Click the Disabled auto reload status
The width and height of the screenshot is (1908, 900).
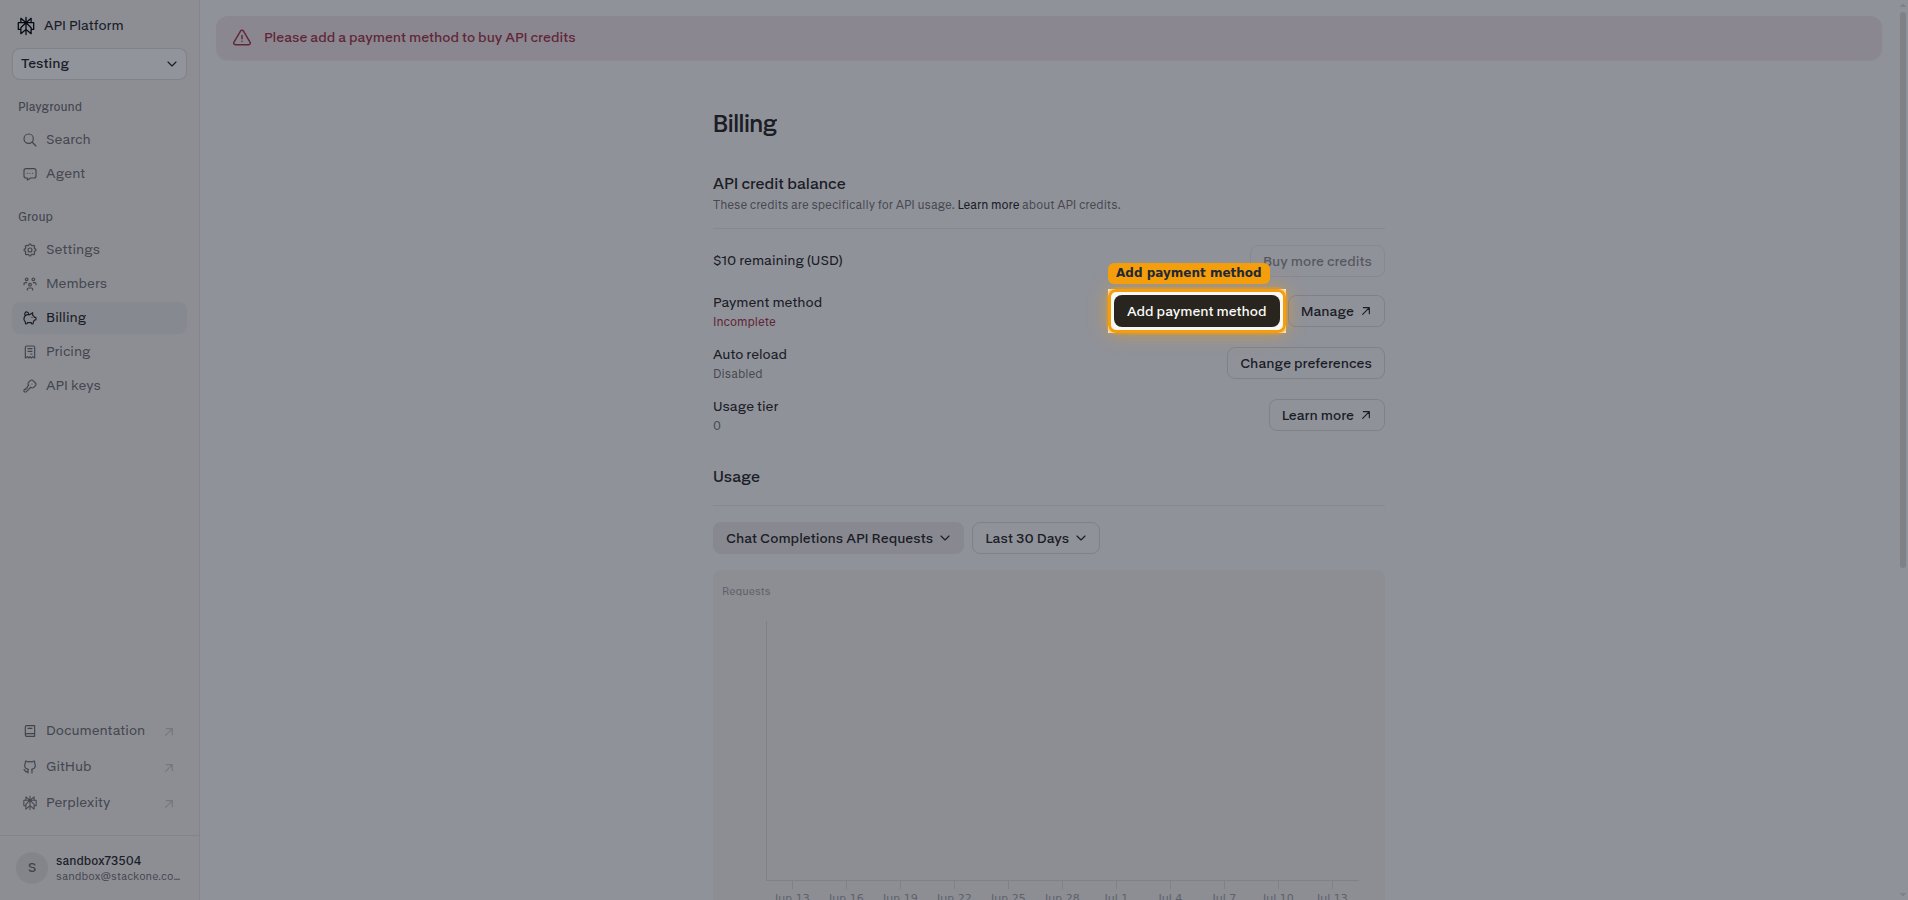[737, 374]
